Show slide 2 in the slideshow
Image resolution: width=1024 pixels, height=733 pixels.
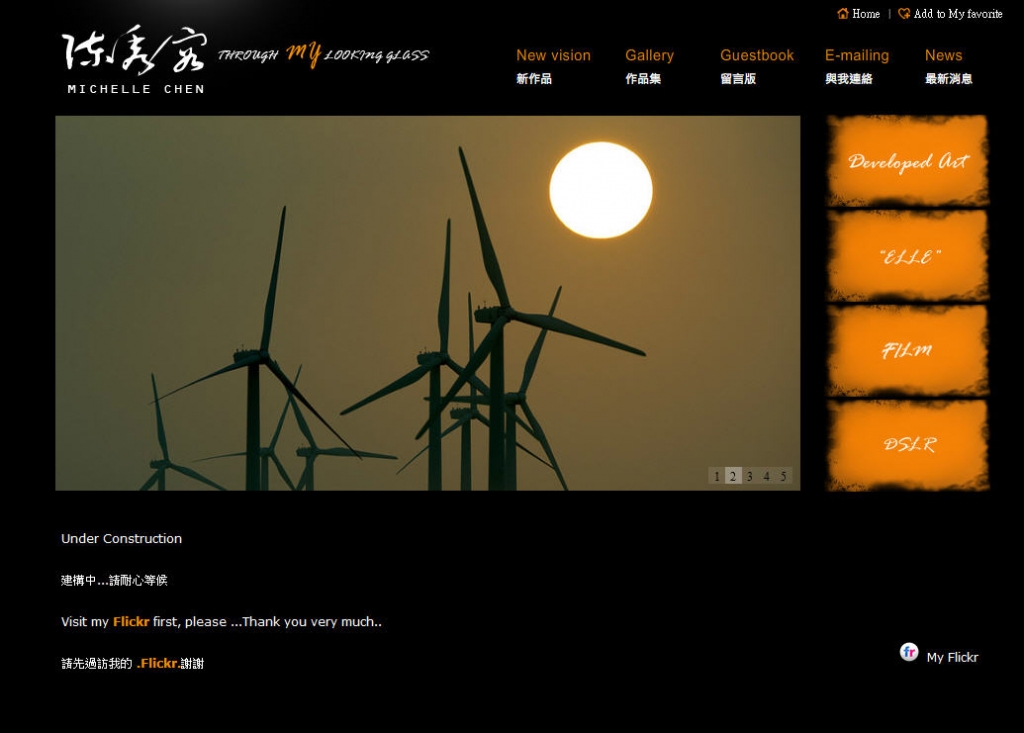click(x=733, y=476)
